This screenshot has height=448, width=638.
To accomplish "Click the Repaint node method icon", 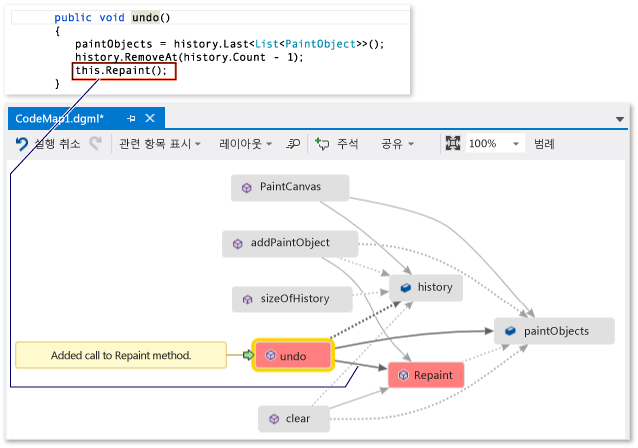I will point(403,375).
